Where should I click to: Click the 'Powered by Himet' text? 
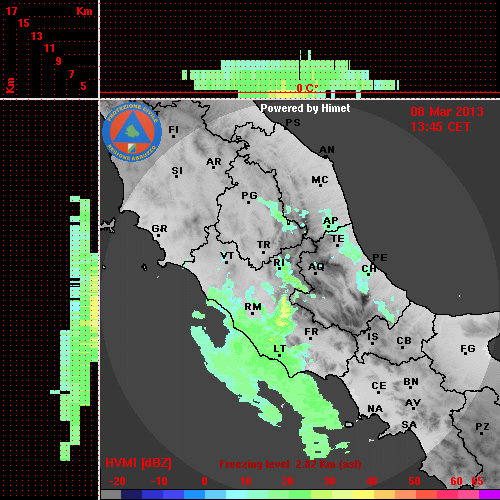point(305,108)
